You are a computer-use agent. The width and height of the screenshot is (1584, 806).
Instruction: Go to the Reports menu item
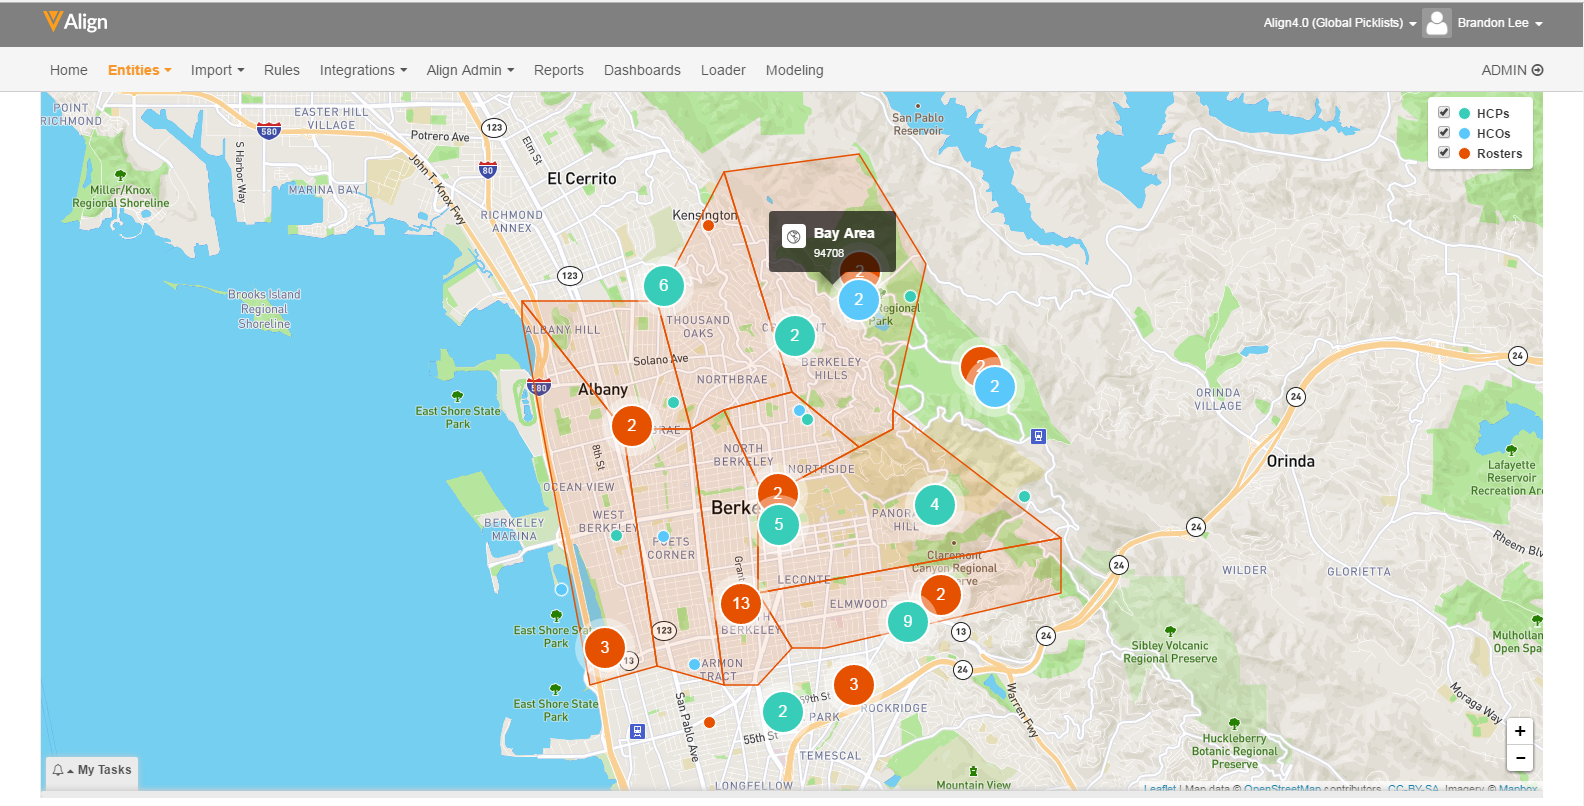coord(558,70)
